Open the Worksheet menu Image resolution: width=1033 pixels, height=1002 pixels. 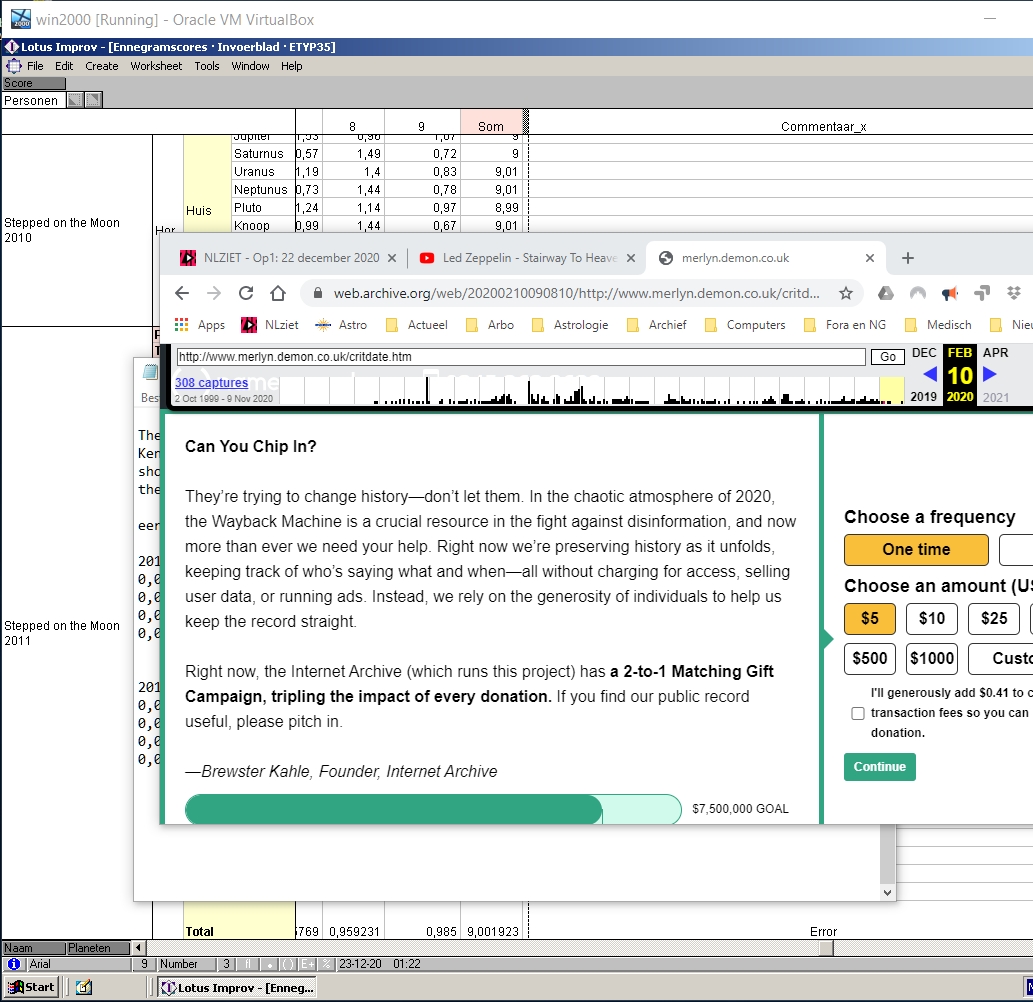click(156, 66)
